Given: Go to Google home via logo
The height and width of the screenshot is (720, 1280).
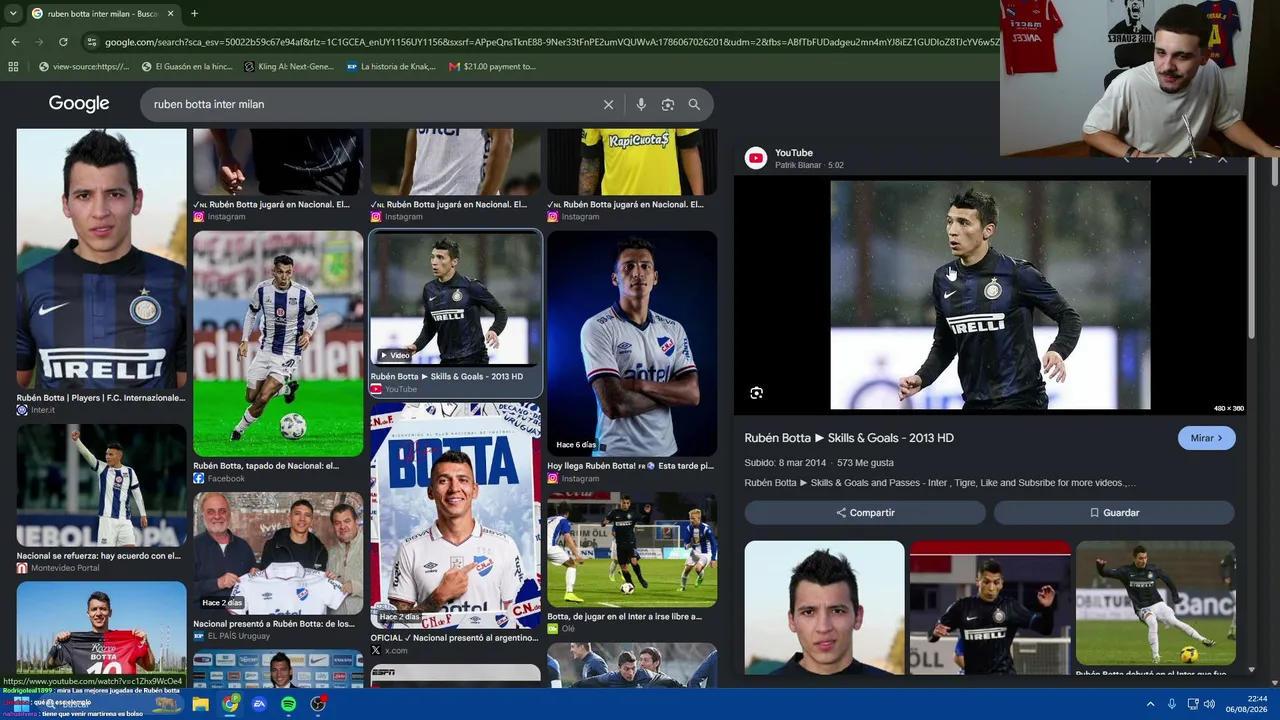Looking at the screenshot, I should point(79,104).
